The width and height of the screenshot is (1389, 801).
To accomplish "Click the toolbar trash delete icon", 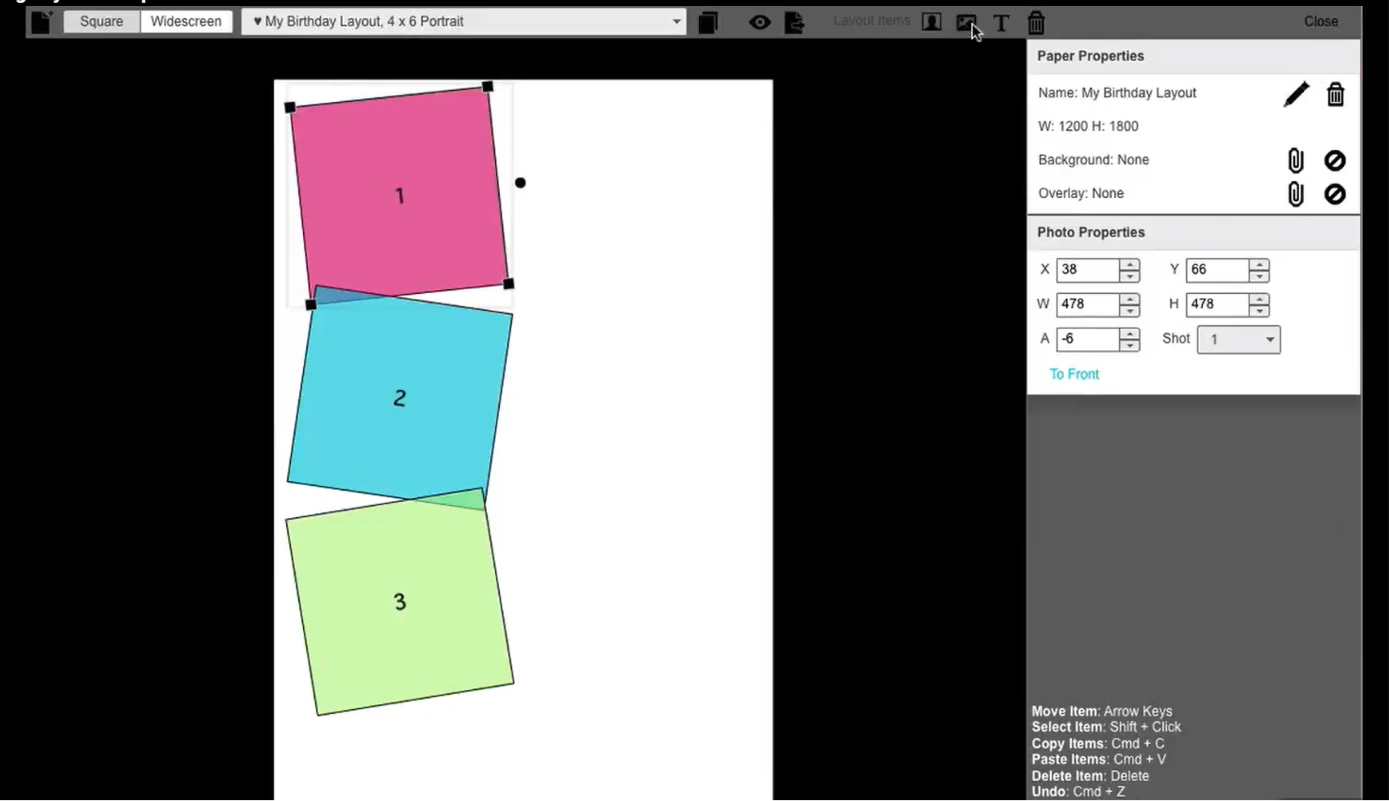I will pyautogui.click(x=1036, y=22).
